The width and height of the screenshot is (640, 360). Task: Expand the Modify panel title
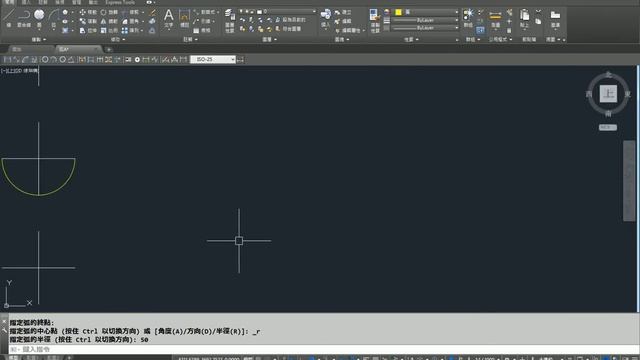118,40
